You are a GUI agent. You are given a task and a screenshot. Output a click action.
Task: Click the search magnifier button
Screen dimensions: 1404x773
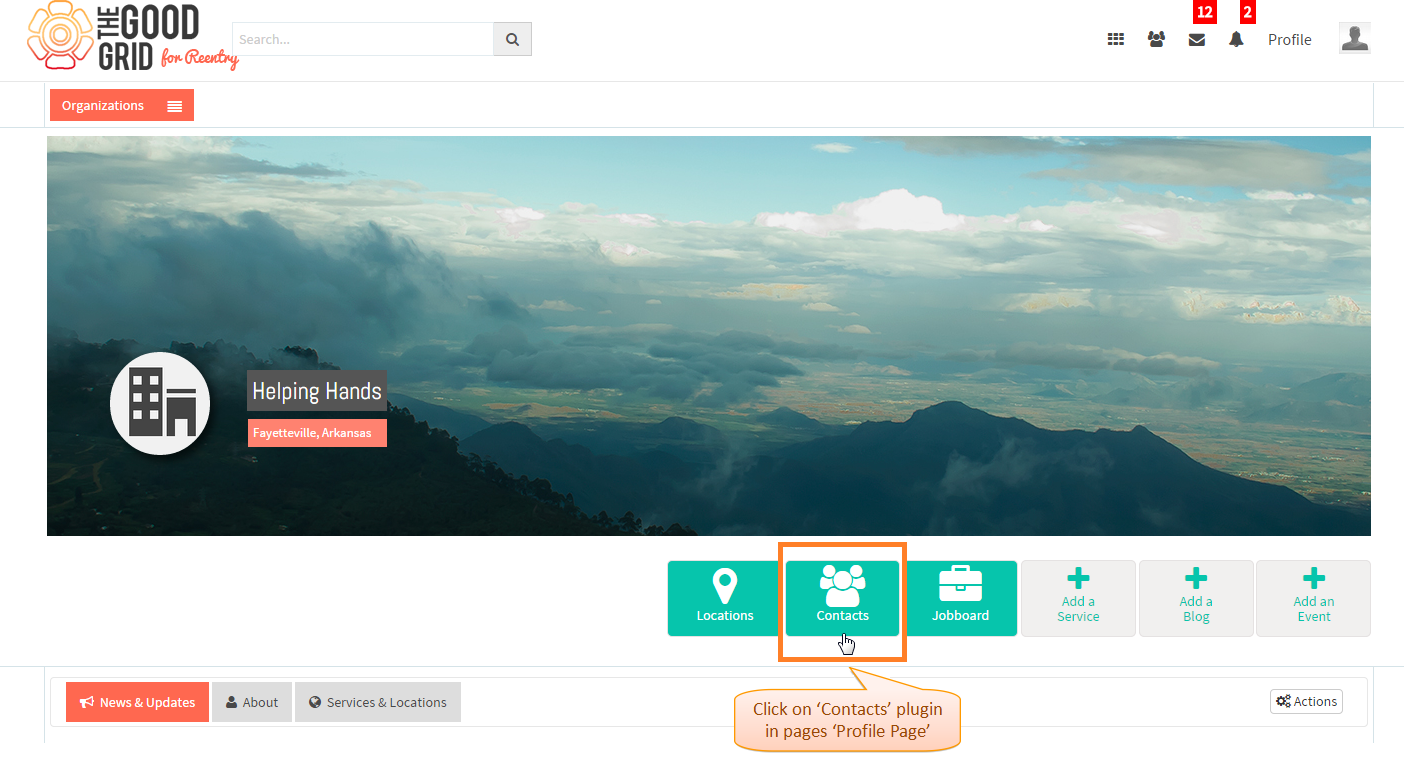[512, 39]
